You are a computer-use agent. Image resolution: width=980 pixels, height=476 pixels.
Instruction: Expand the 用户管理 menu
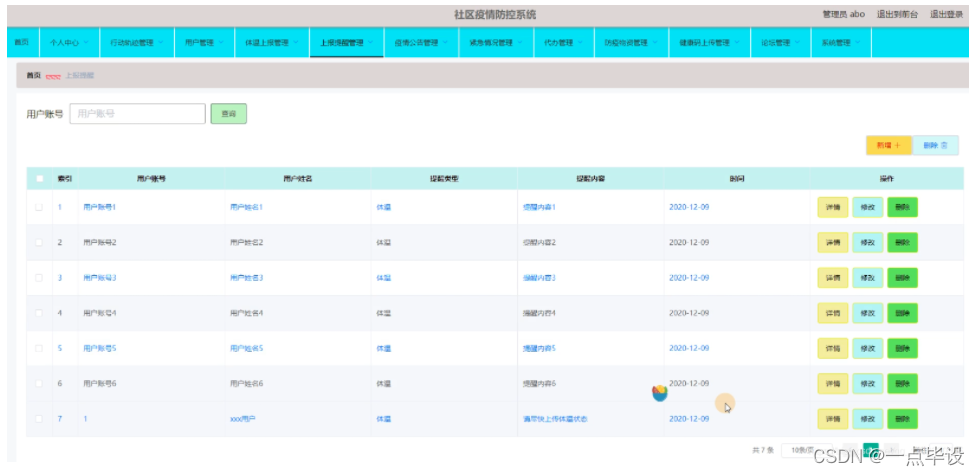tap(204, 42)
